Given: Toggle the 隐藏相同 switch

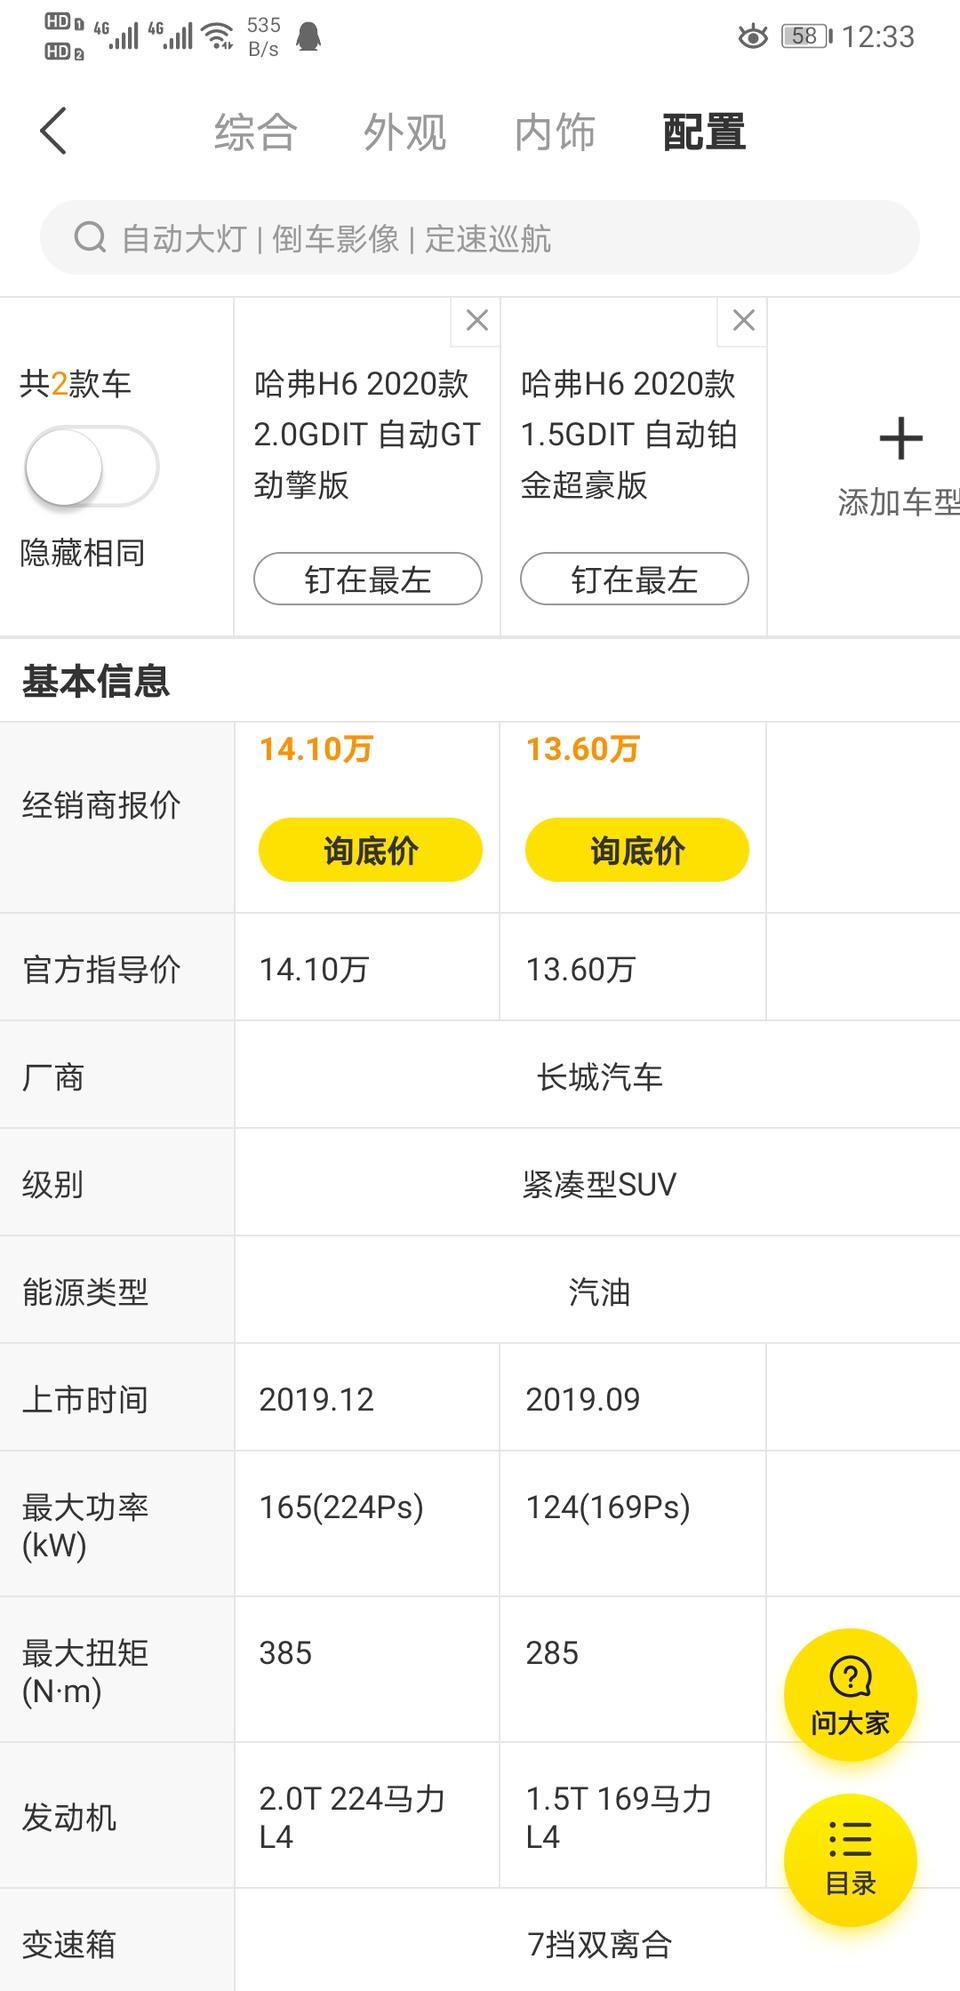Looking at the screenshot, I should pos(91,467).
